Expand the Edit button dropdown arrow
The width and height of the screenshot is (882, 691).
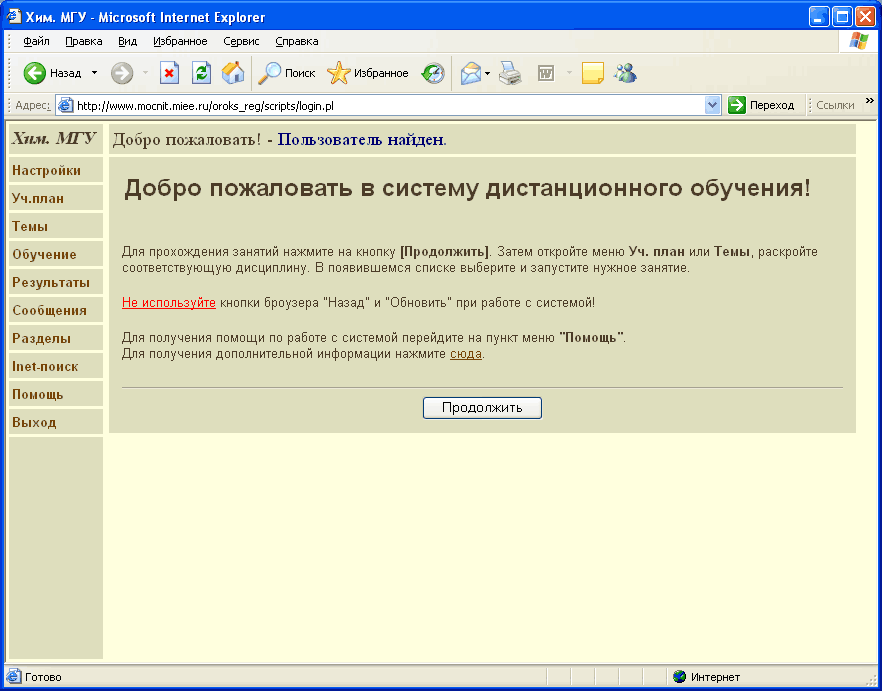pos(569,73)
